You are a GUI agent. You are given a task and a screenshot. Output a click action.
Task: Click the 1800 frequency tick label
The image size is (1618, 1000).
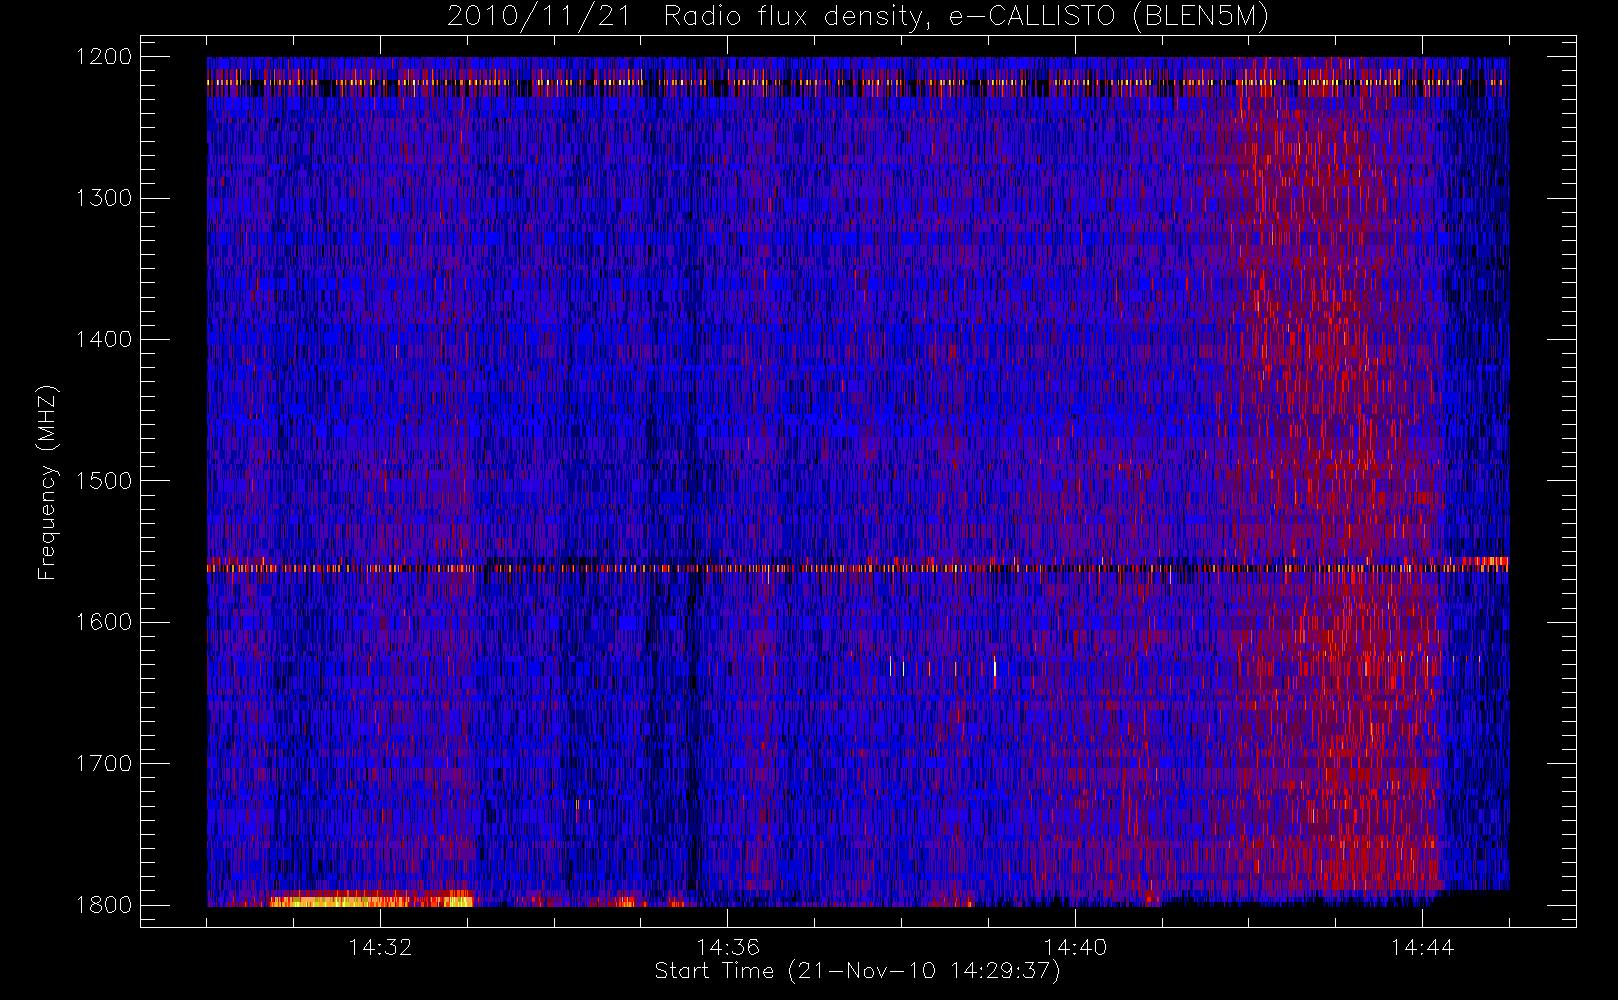[104, 905]
